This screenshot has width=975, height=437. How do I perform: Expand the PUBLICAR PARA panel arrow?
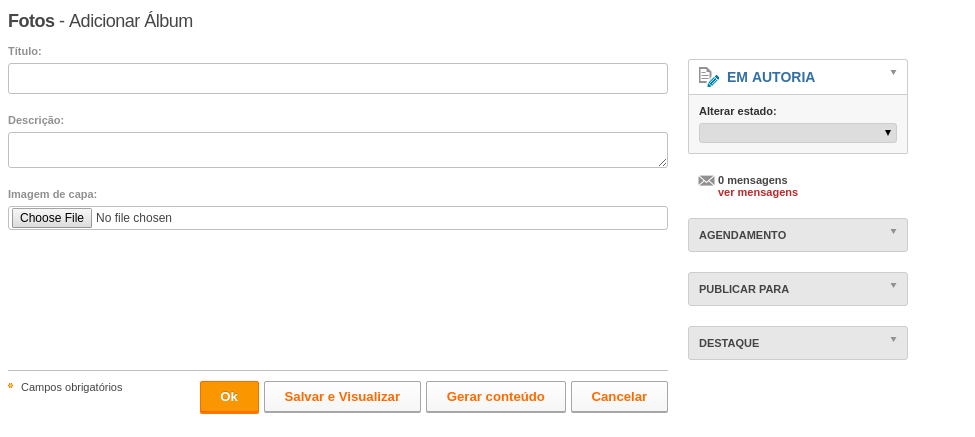click(894, 285)
